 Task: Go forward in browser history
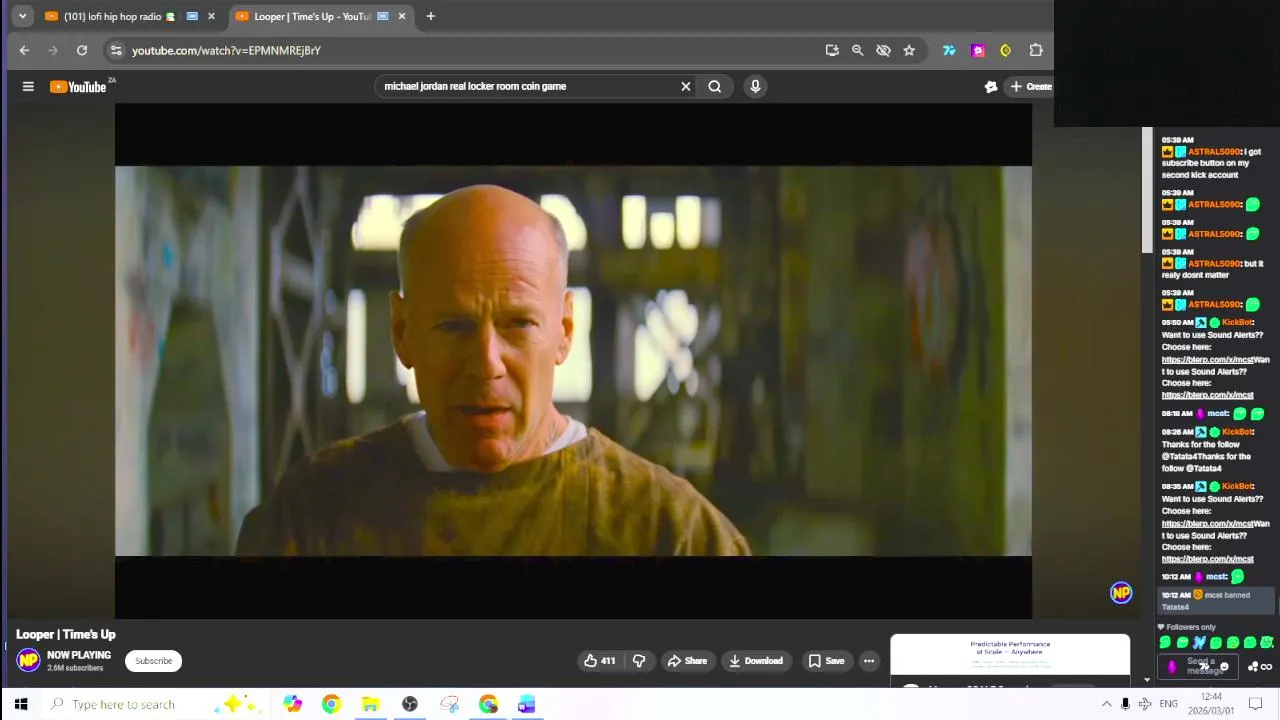coord(53,50)
